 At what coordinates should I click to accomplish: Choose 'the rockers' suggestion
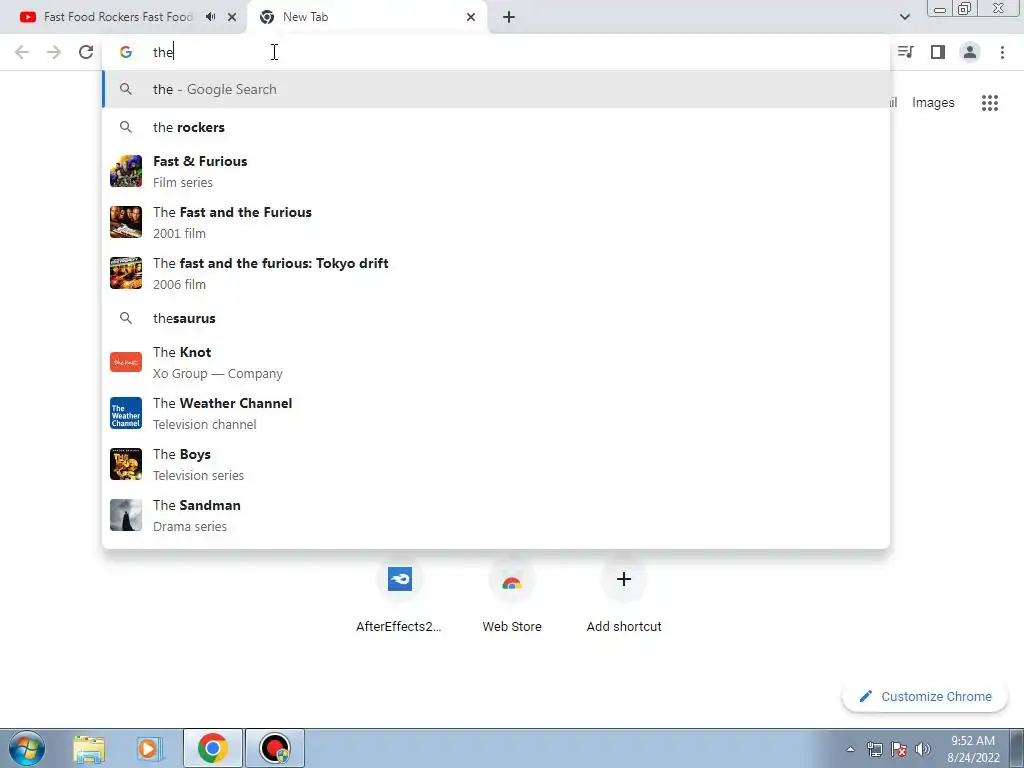pos(496,127)
